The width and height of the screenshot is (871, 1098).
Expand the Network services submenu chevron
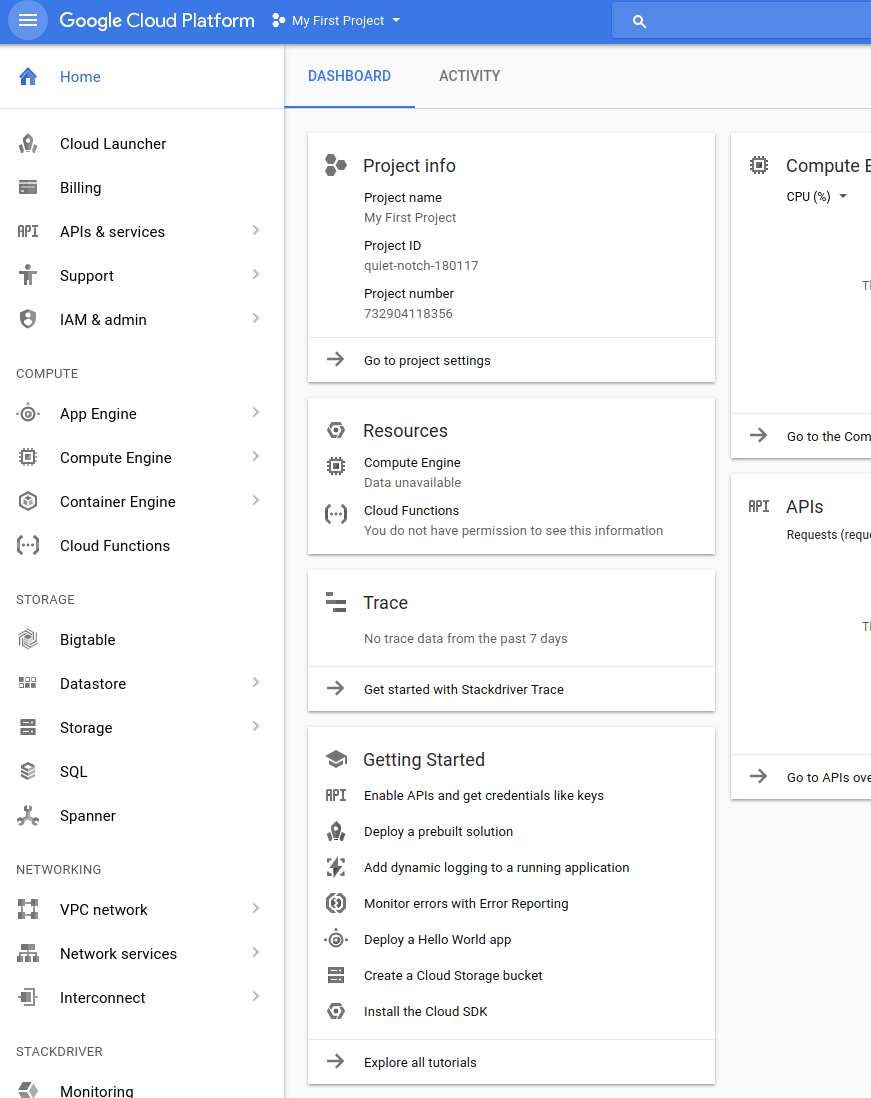click(256, 952)
